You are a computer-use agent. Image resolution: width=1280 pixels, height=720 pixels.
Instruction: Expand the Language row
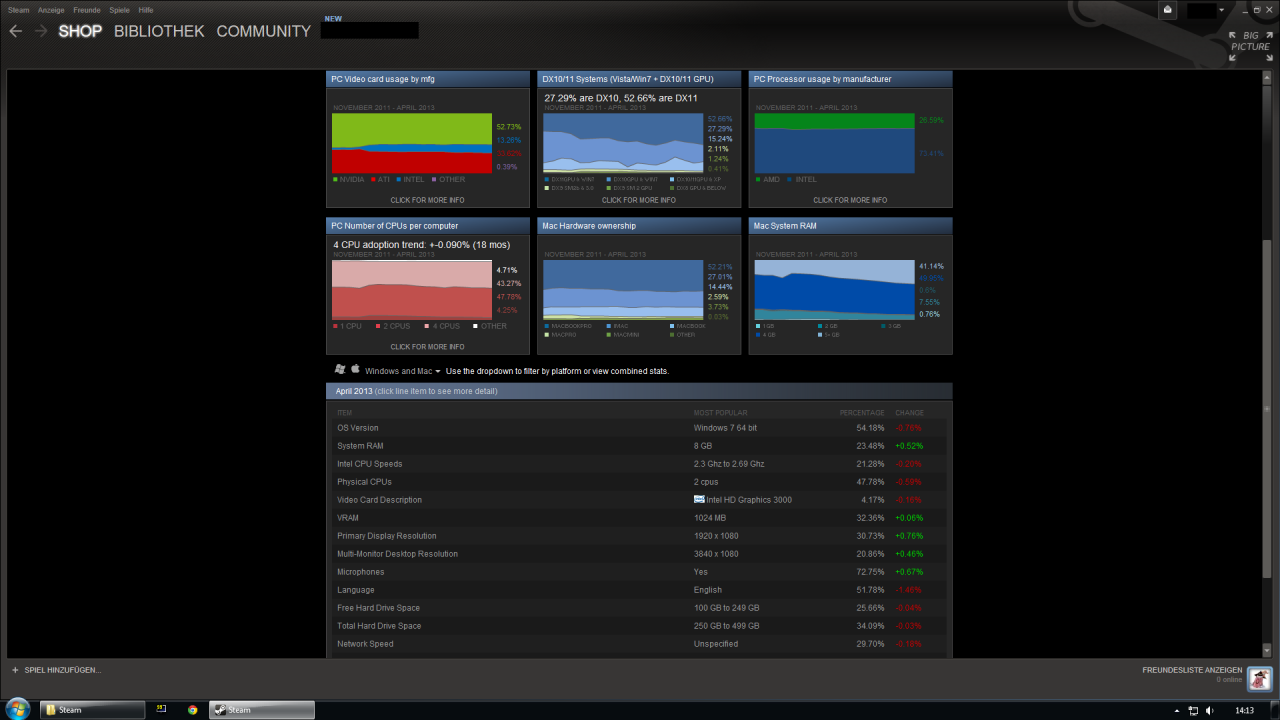coord(639,590)
